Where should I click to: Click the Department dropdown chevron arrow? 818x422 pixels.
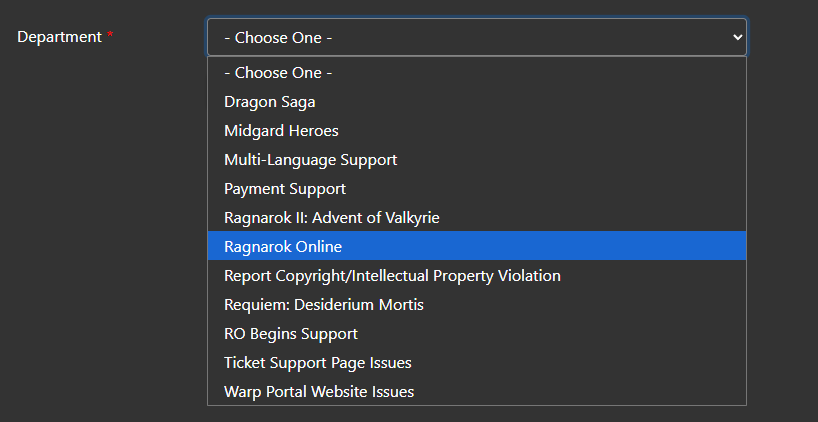point(738,37)
